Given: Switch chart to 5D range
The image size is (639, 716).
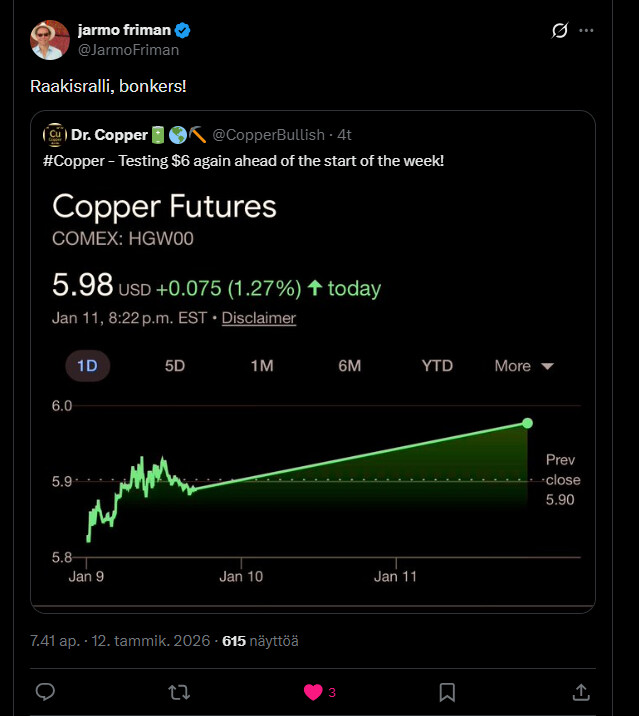Looking at the screenshot, I should pyautogui.click(x=175, y=366).
